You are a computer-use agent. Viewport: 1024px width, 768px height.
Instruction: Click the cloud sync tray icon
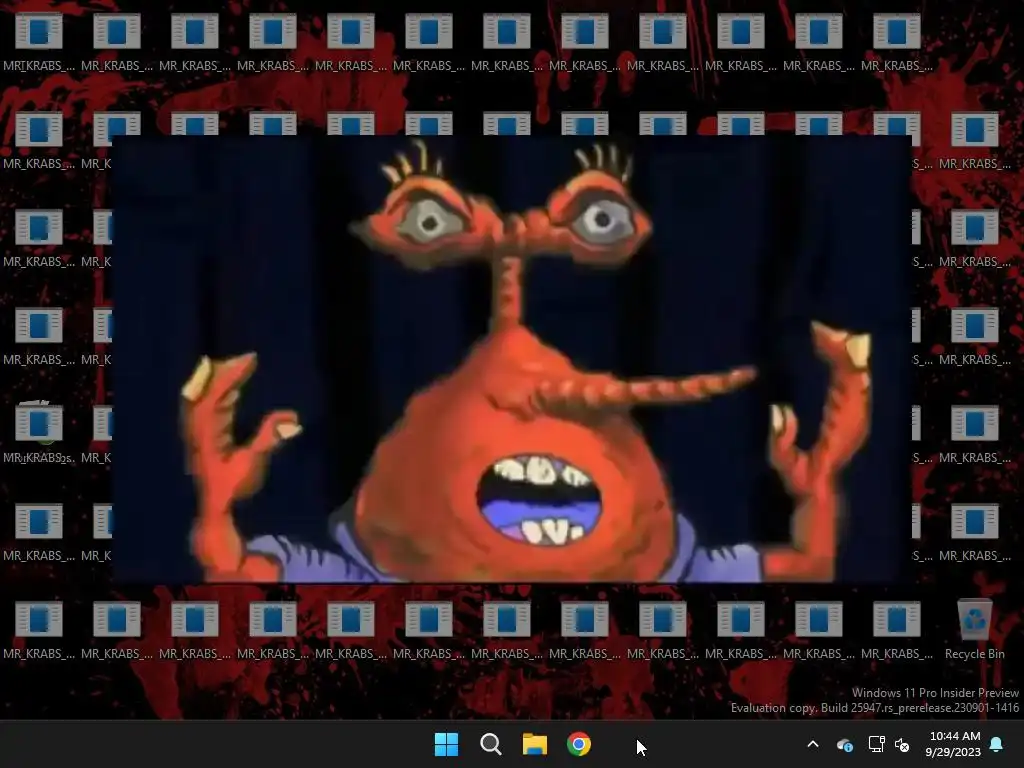[844, 744]
